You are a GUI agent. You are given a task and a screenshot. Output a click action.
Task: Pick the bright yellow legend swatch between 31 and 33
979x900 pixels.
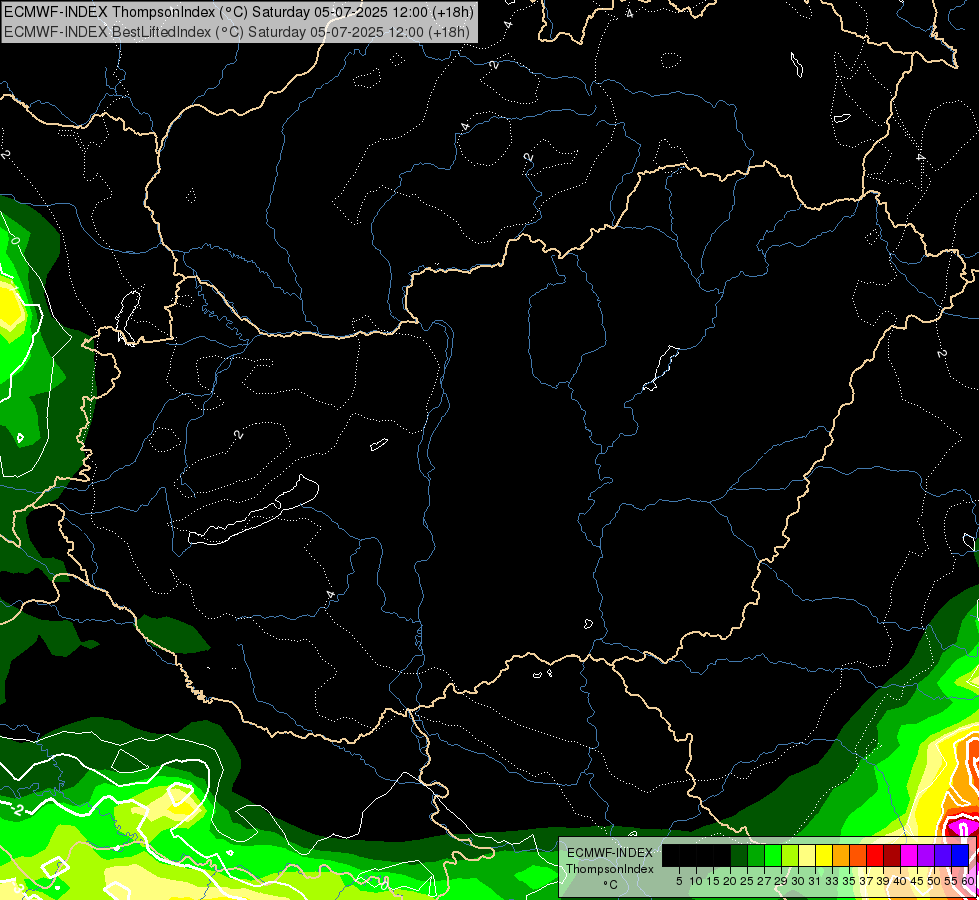824,855
